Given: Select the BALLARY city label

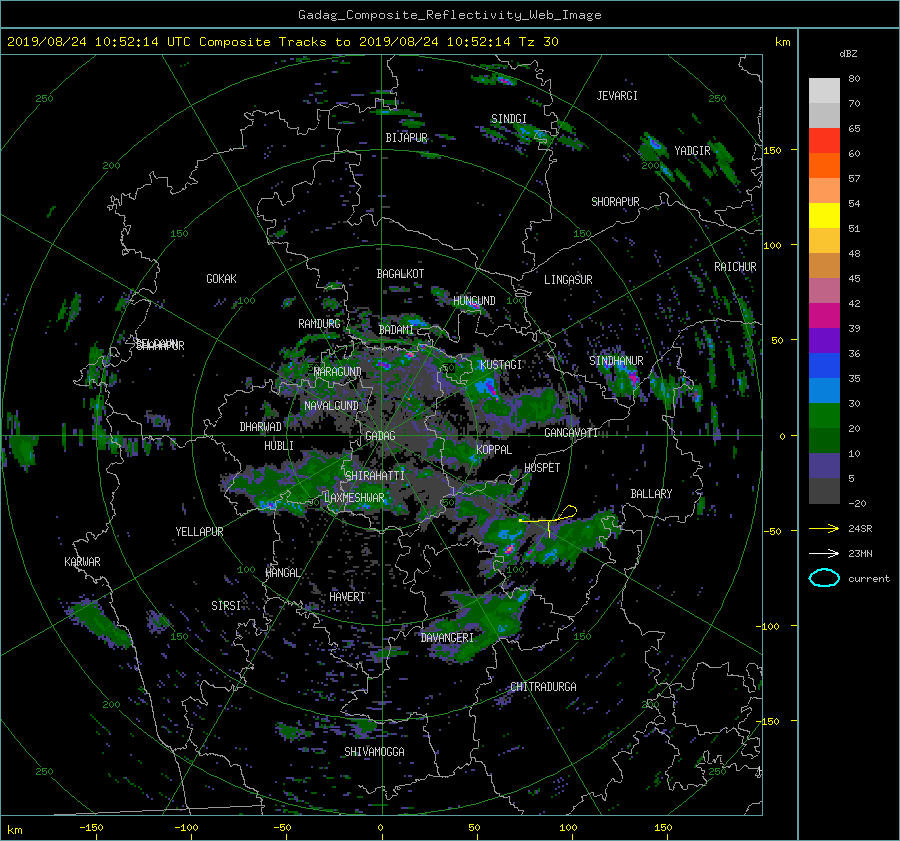Looking at the screenshot, I should pyautogui.click(x=651, y=494).
